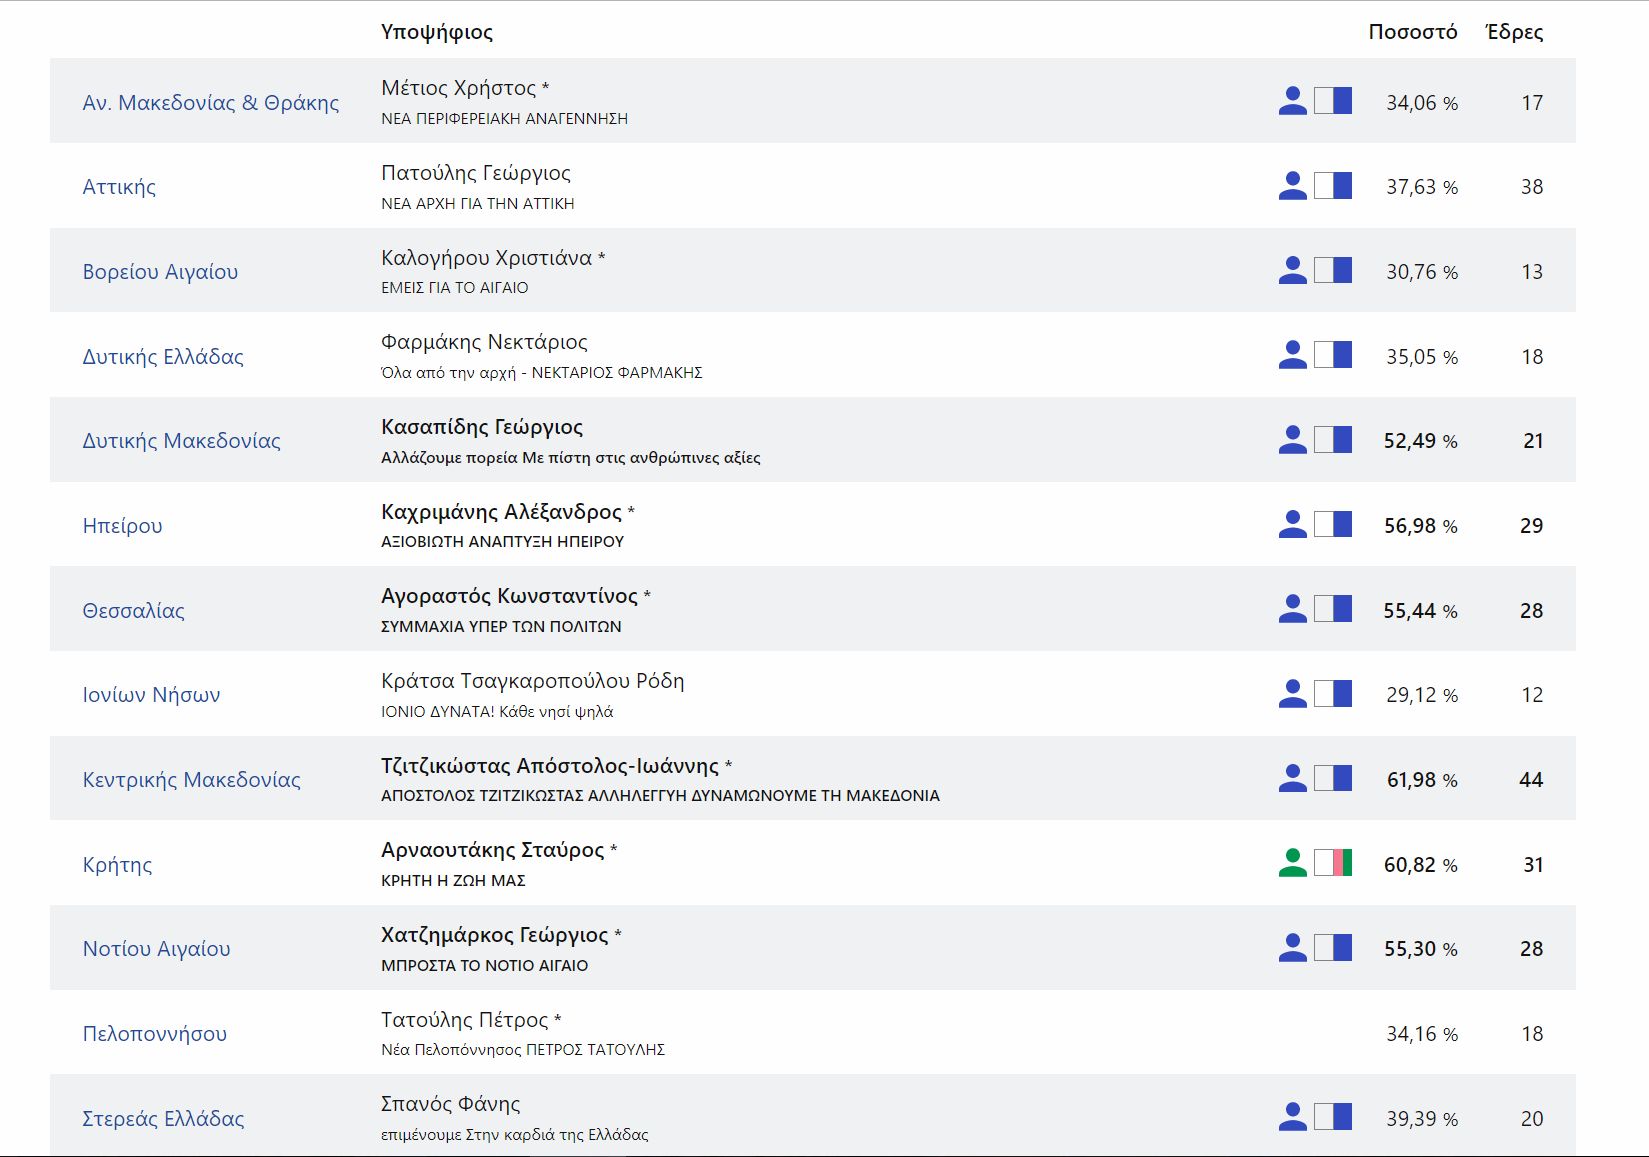
Task: Click seat count 38 for Αττικής
Action: [1532, 187]
